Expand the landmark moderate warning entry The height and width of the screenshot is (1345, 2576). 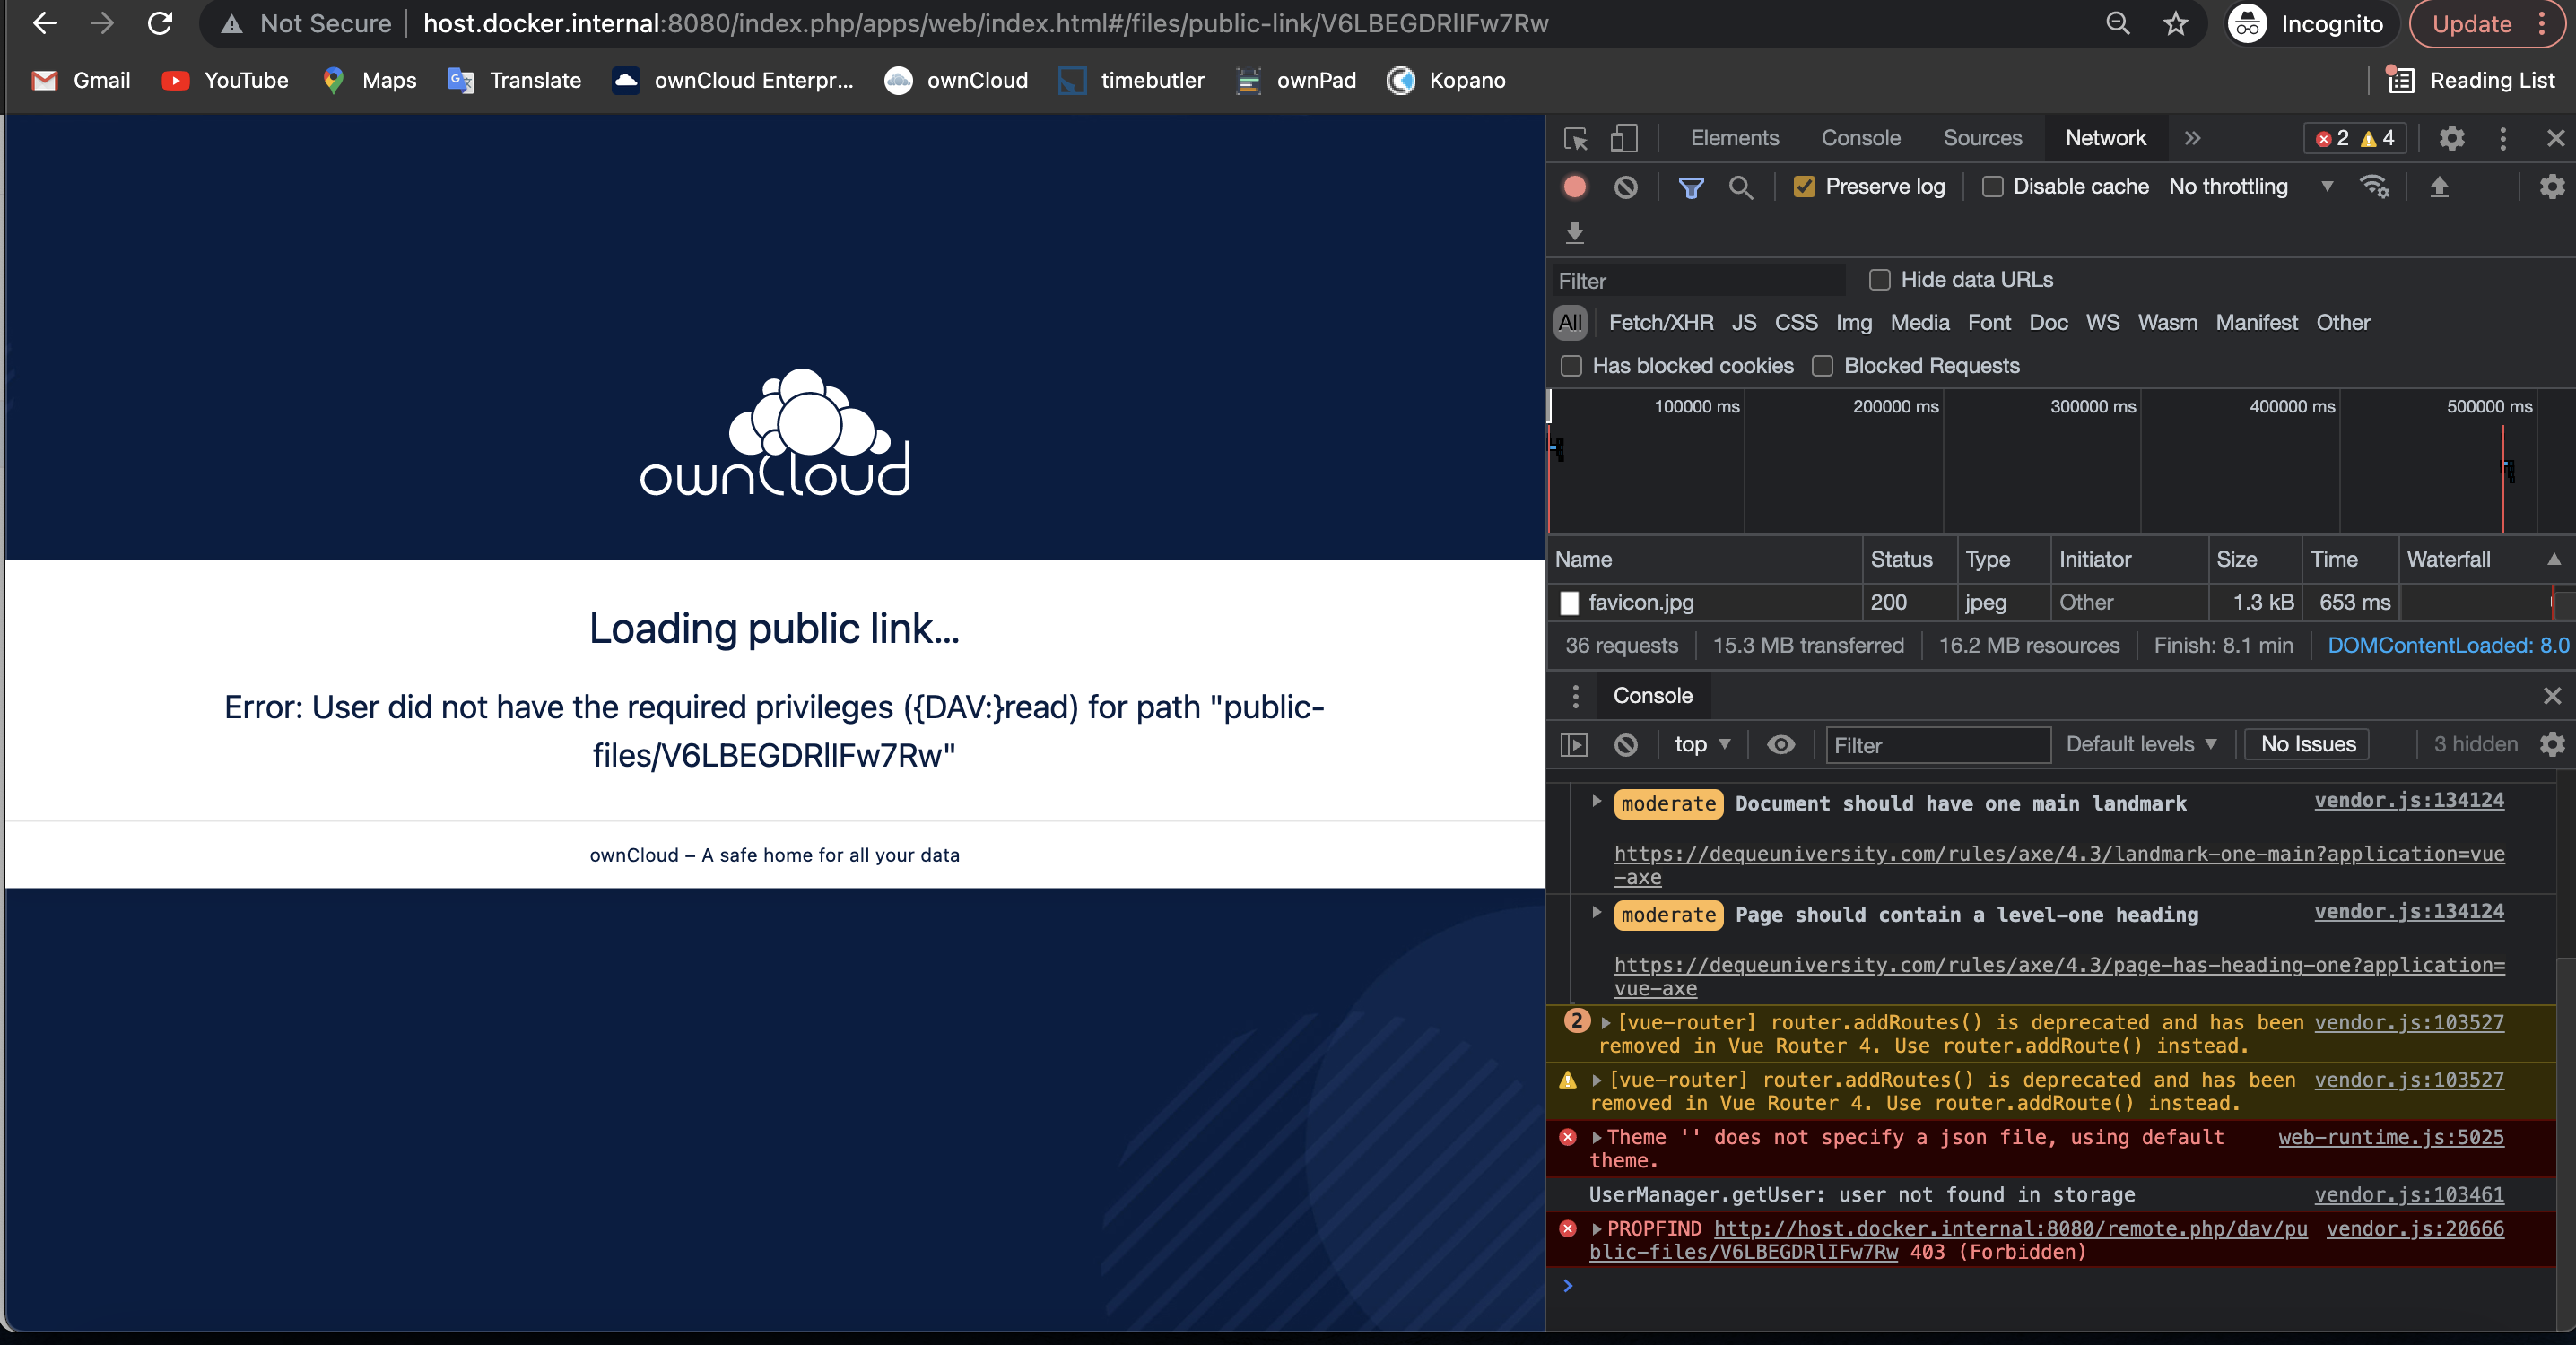(x=1596, y=801)
